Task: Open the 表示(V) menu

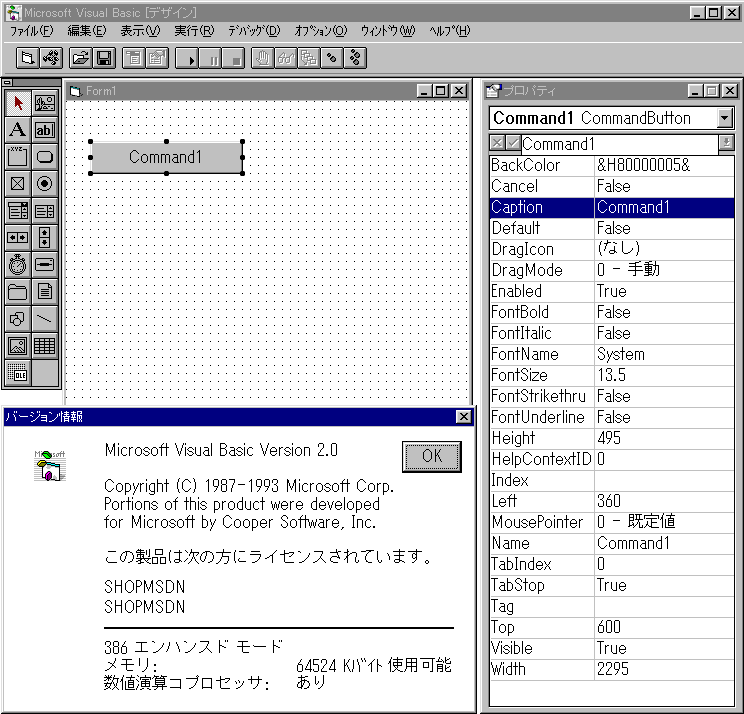Action: [140, 31]
